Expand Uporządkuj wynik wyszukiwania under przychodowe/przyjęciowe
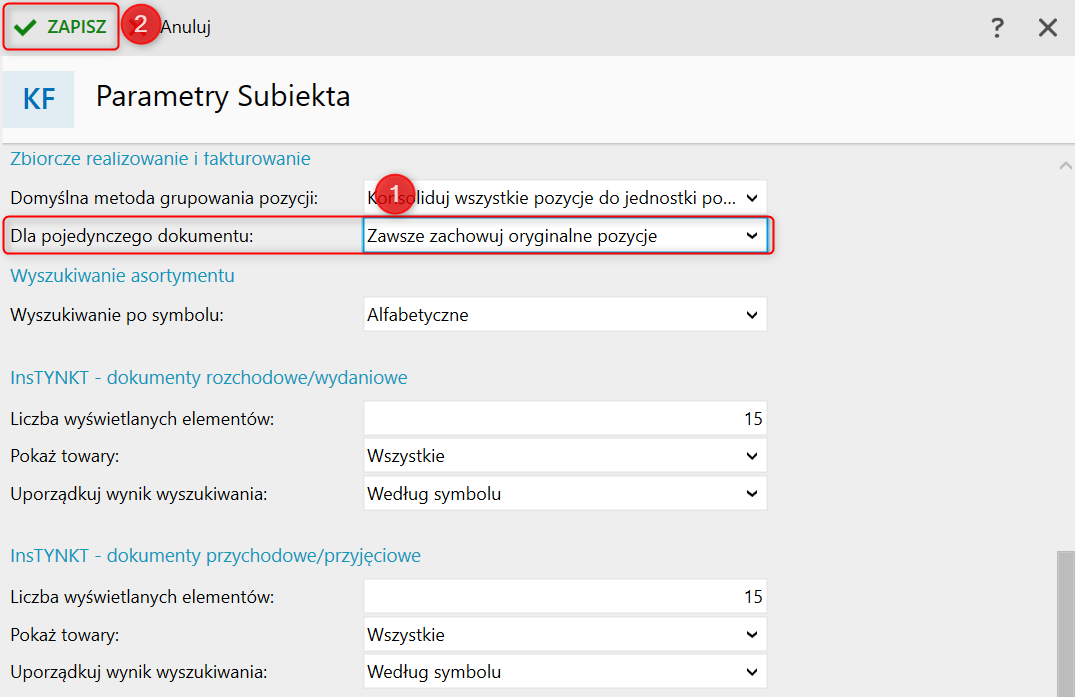Image resolution: width=1075 pixels, height=697 pixels. (565, 672)
